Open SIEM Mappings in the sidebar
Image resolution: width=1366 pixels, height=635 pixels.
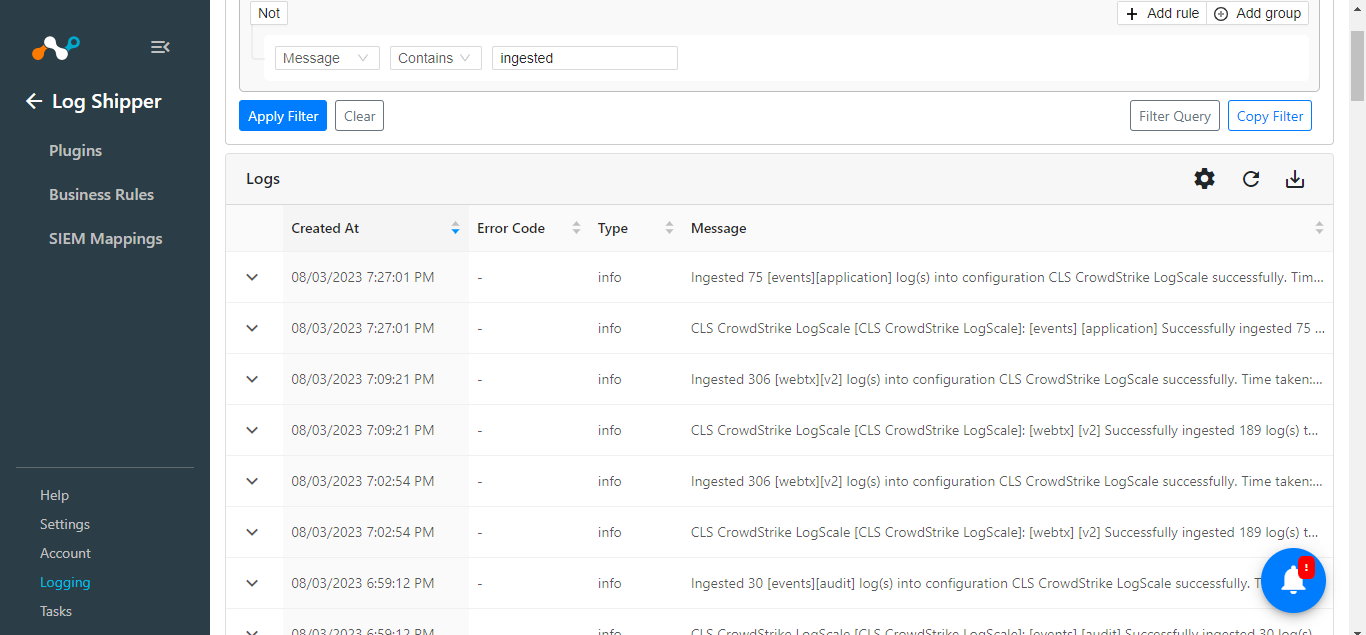pos(106,238)
